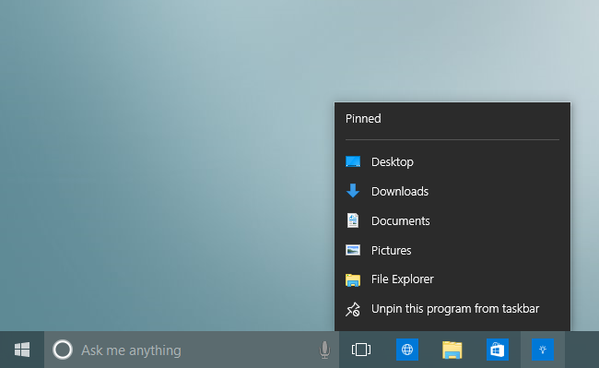Click the unpin pin icon

pyautogui.click(x=353, y=309)
